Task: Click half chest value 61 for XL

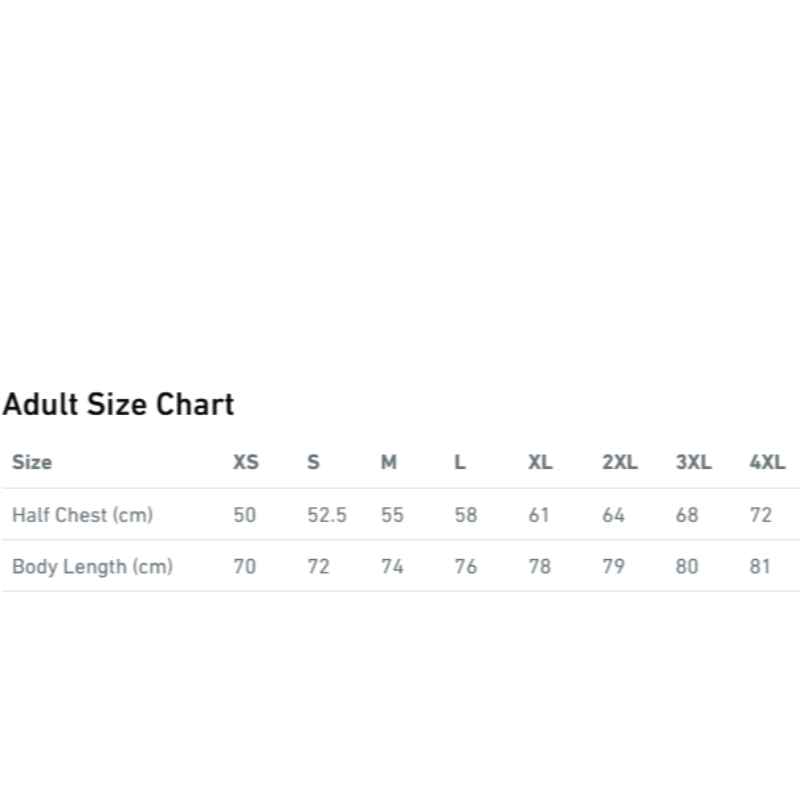Action: (x=540, y=515)
